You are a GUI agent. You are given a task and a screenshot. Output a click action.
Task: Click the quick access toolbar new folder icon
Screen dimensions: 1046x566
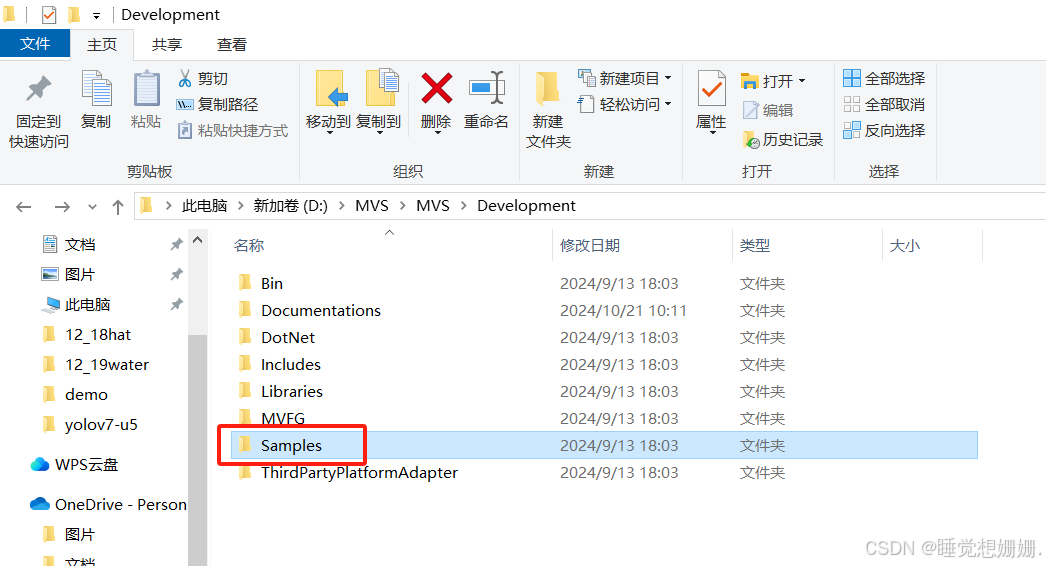[74, 14]
